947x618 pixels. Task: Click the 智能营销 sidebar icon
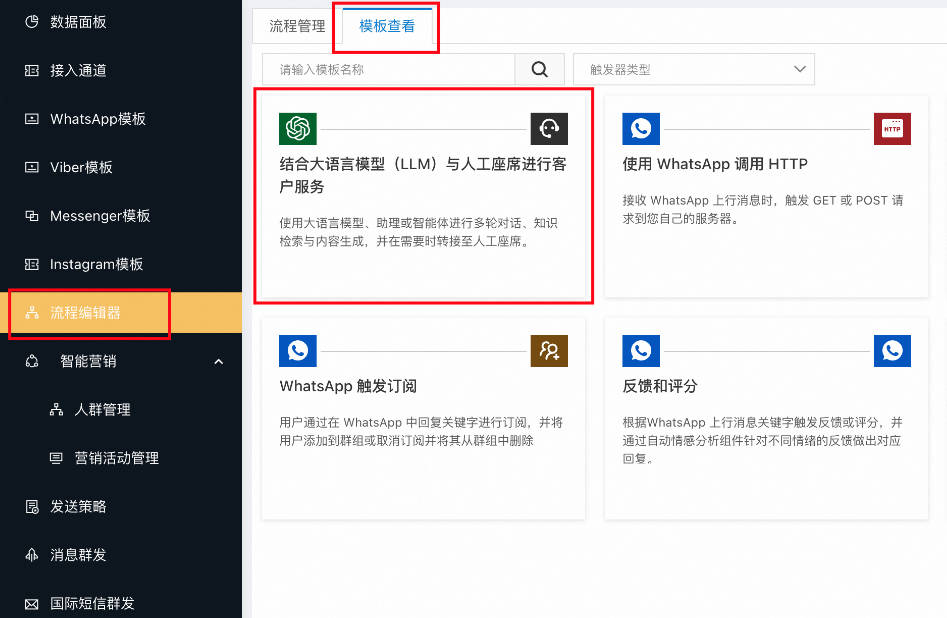pos(31,361)
